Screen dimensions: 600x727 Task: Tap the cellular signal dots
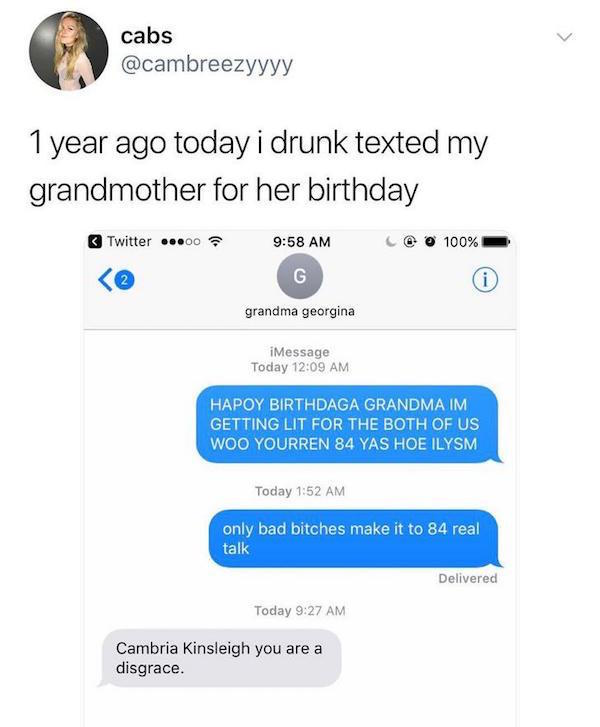point(181,242)
